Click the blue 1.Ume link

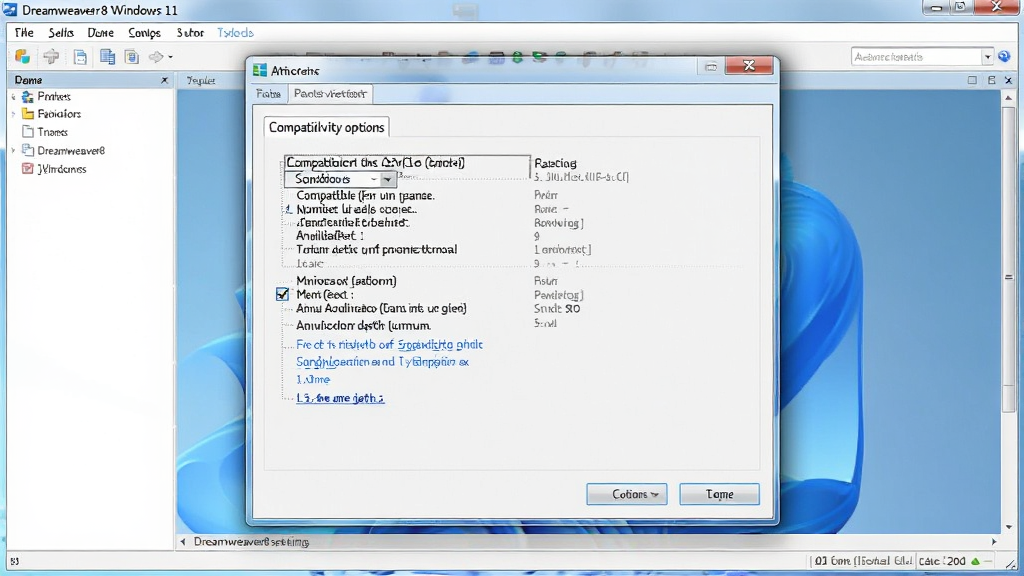point(313,379)
